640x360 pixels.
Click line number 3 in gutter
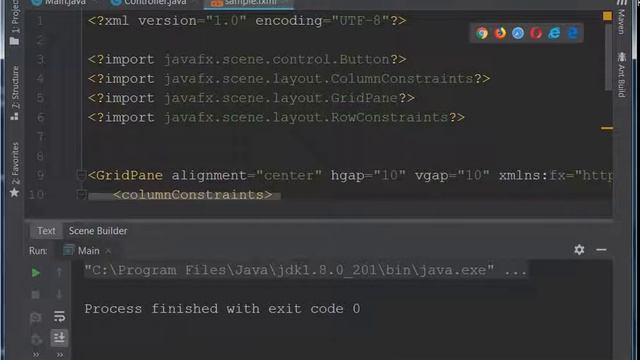(x=40, y=60)
